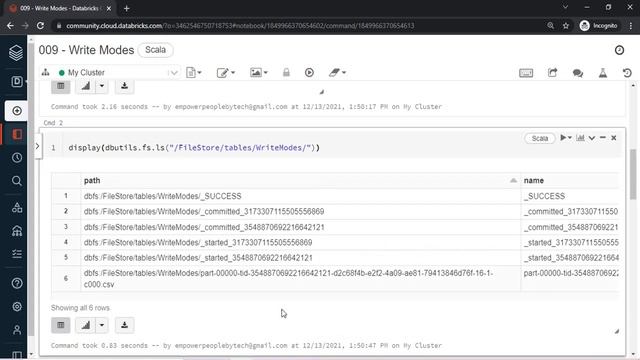Open the Run Cell dropdown in Cmd 2
640x360 pixels.
coord(566,138)
